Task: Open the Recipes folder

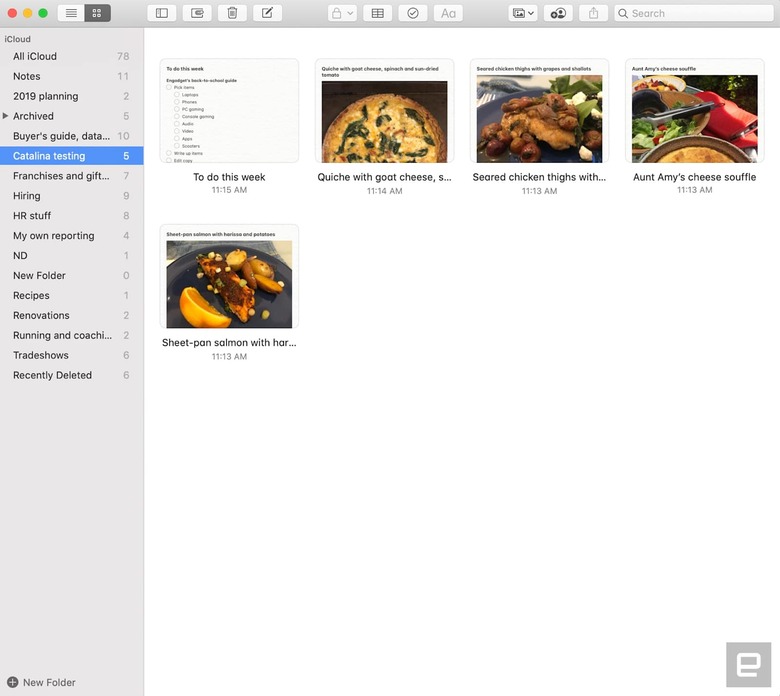Action: point(72,295)
